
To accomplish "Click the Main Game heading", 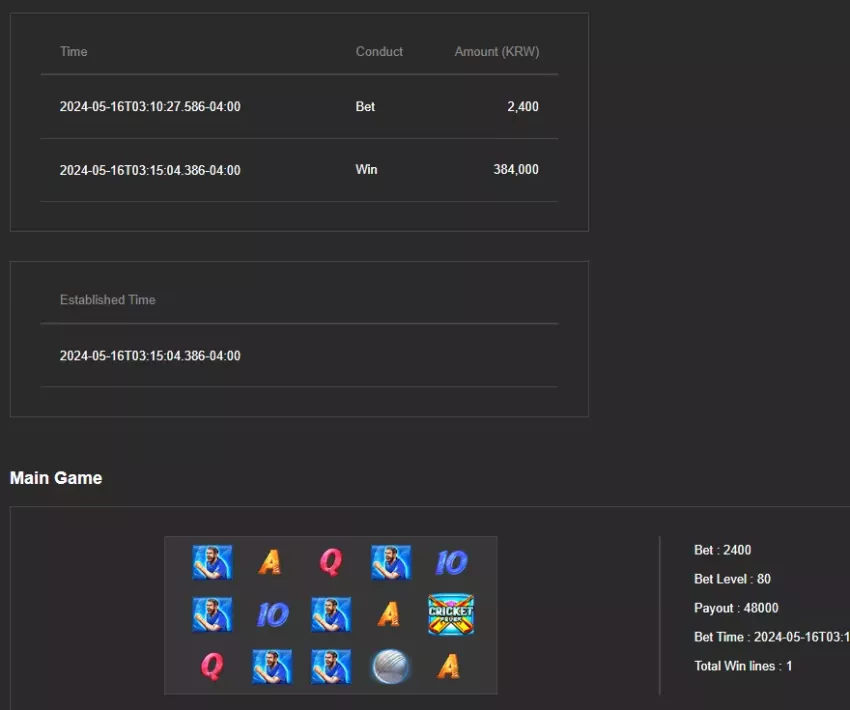I will pyautogui.click(x=56, y=477).
